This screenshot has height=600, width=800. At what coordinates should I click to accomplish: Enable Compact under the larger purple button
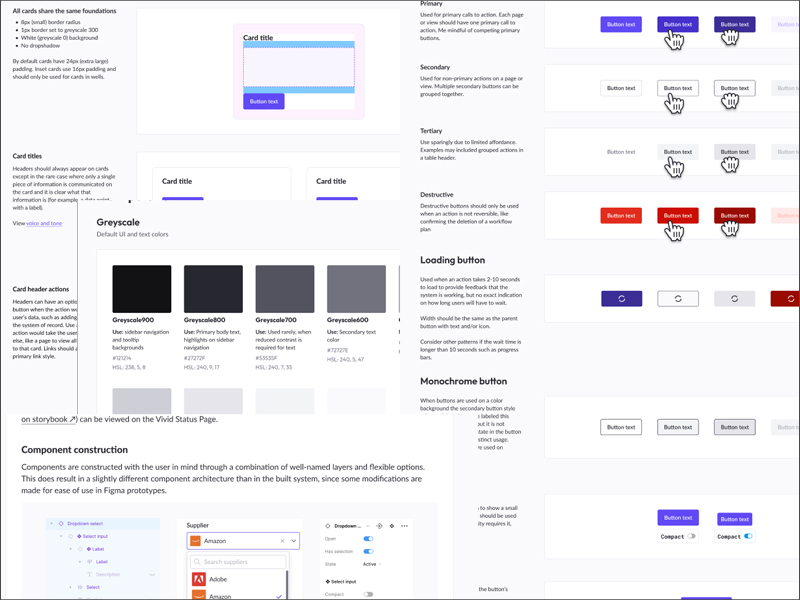pyautogui.click(x=691, y=537)
